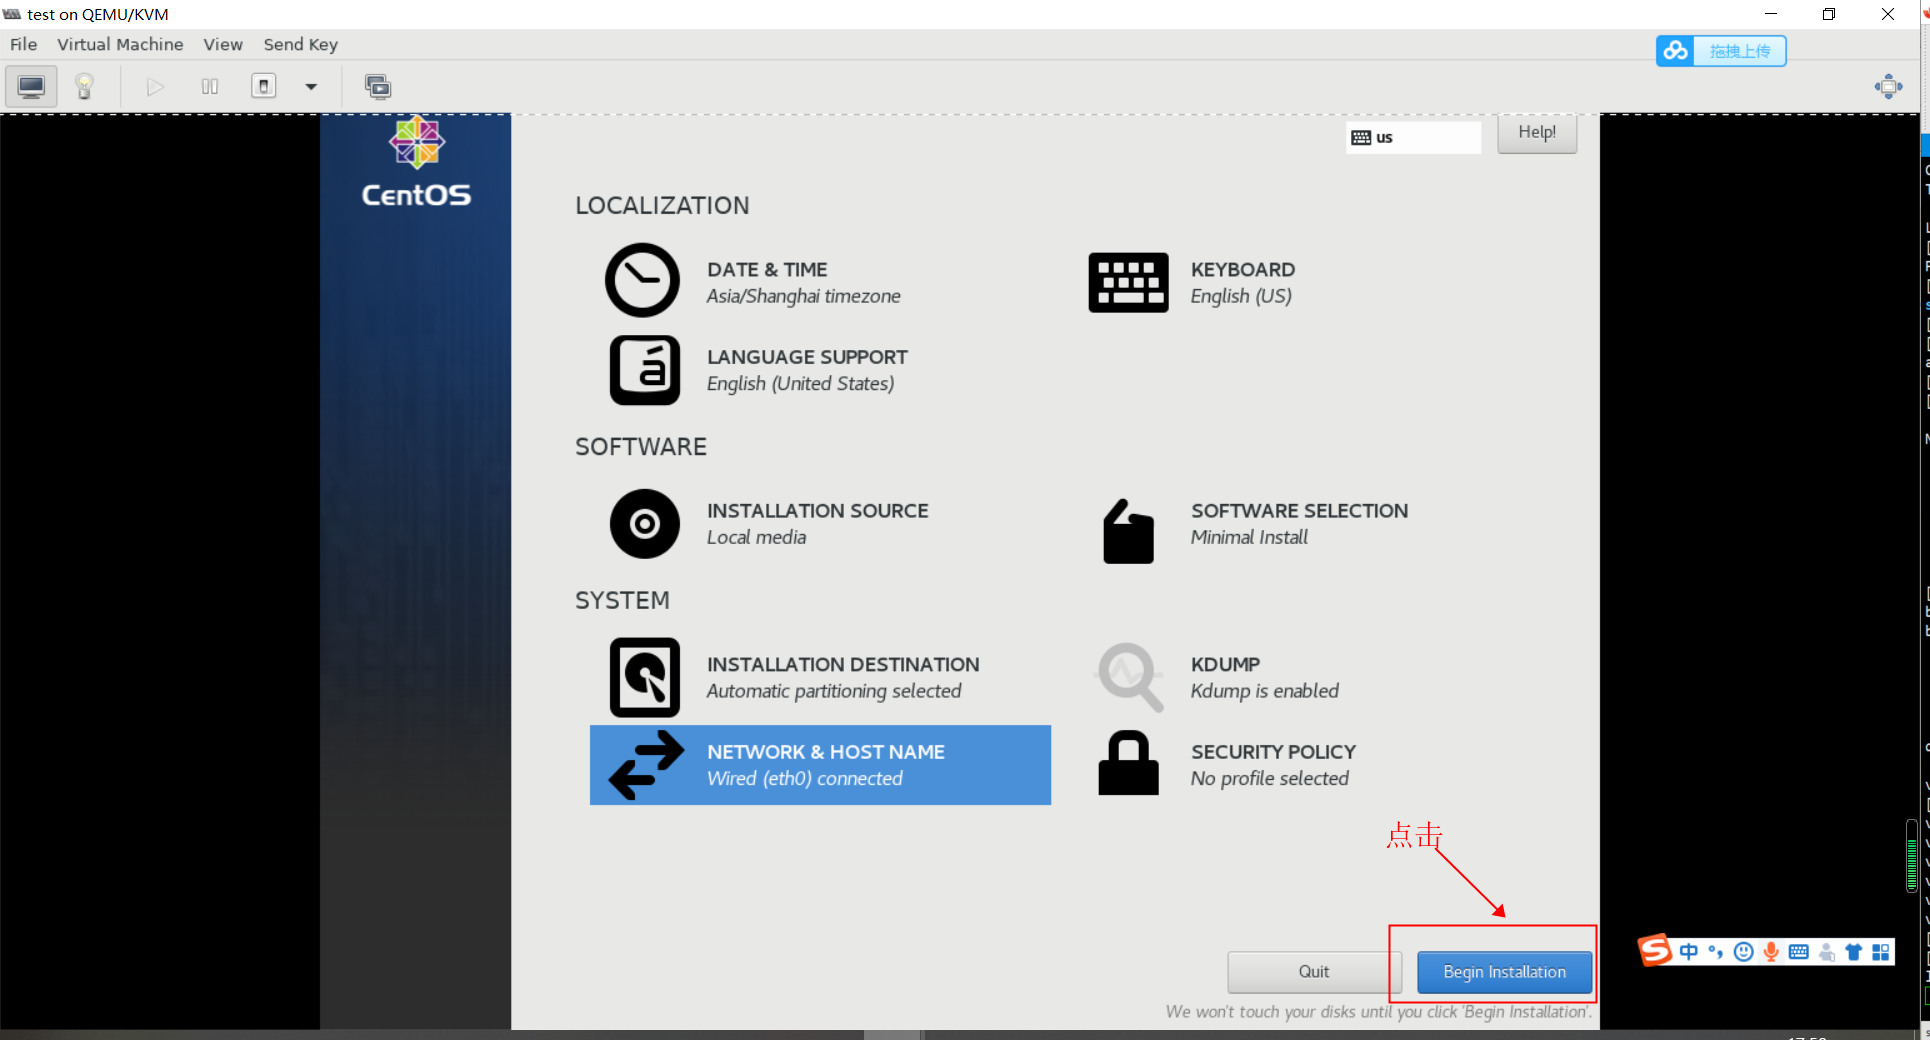This screenshot has width=1930, height=1040.
Task: Open the IME toolbox grid icon
Action: [x=1881, y=952]
